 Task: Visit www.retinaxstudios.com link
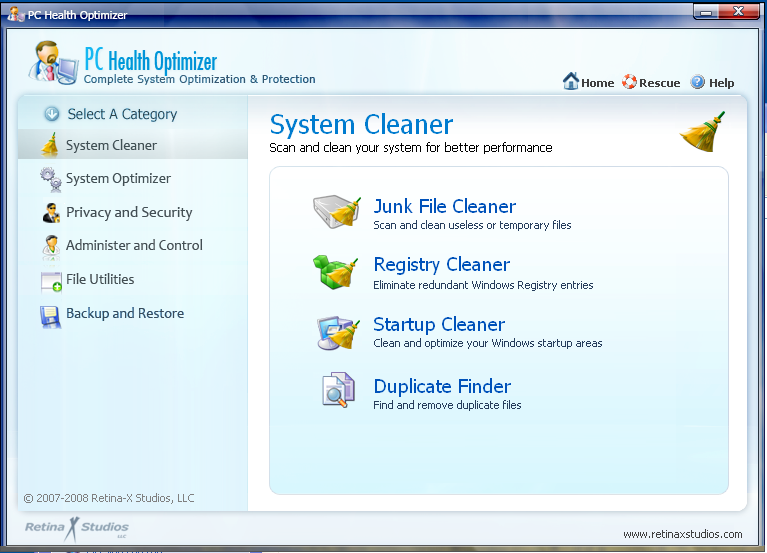coord(682,534)
